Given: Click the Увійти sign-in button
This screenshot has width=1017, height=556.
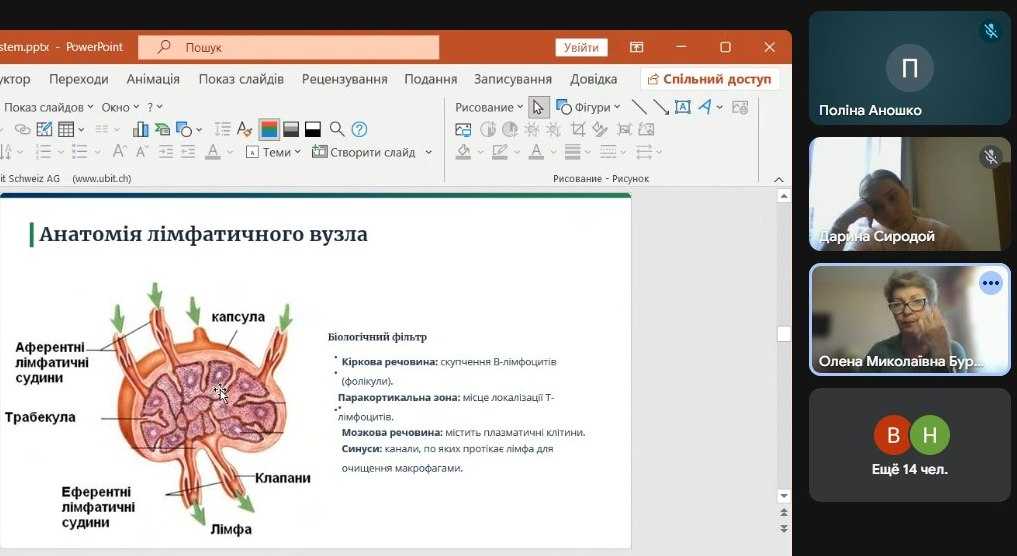Looking at the screenshot, I should [x=581, y=47].
